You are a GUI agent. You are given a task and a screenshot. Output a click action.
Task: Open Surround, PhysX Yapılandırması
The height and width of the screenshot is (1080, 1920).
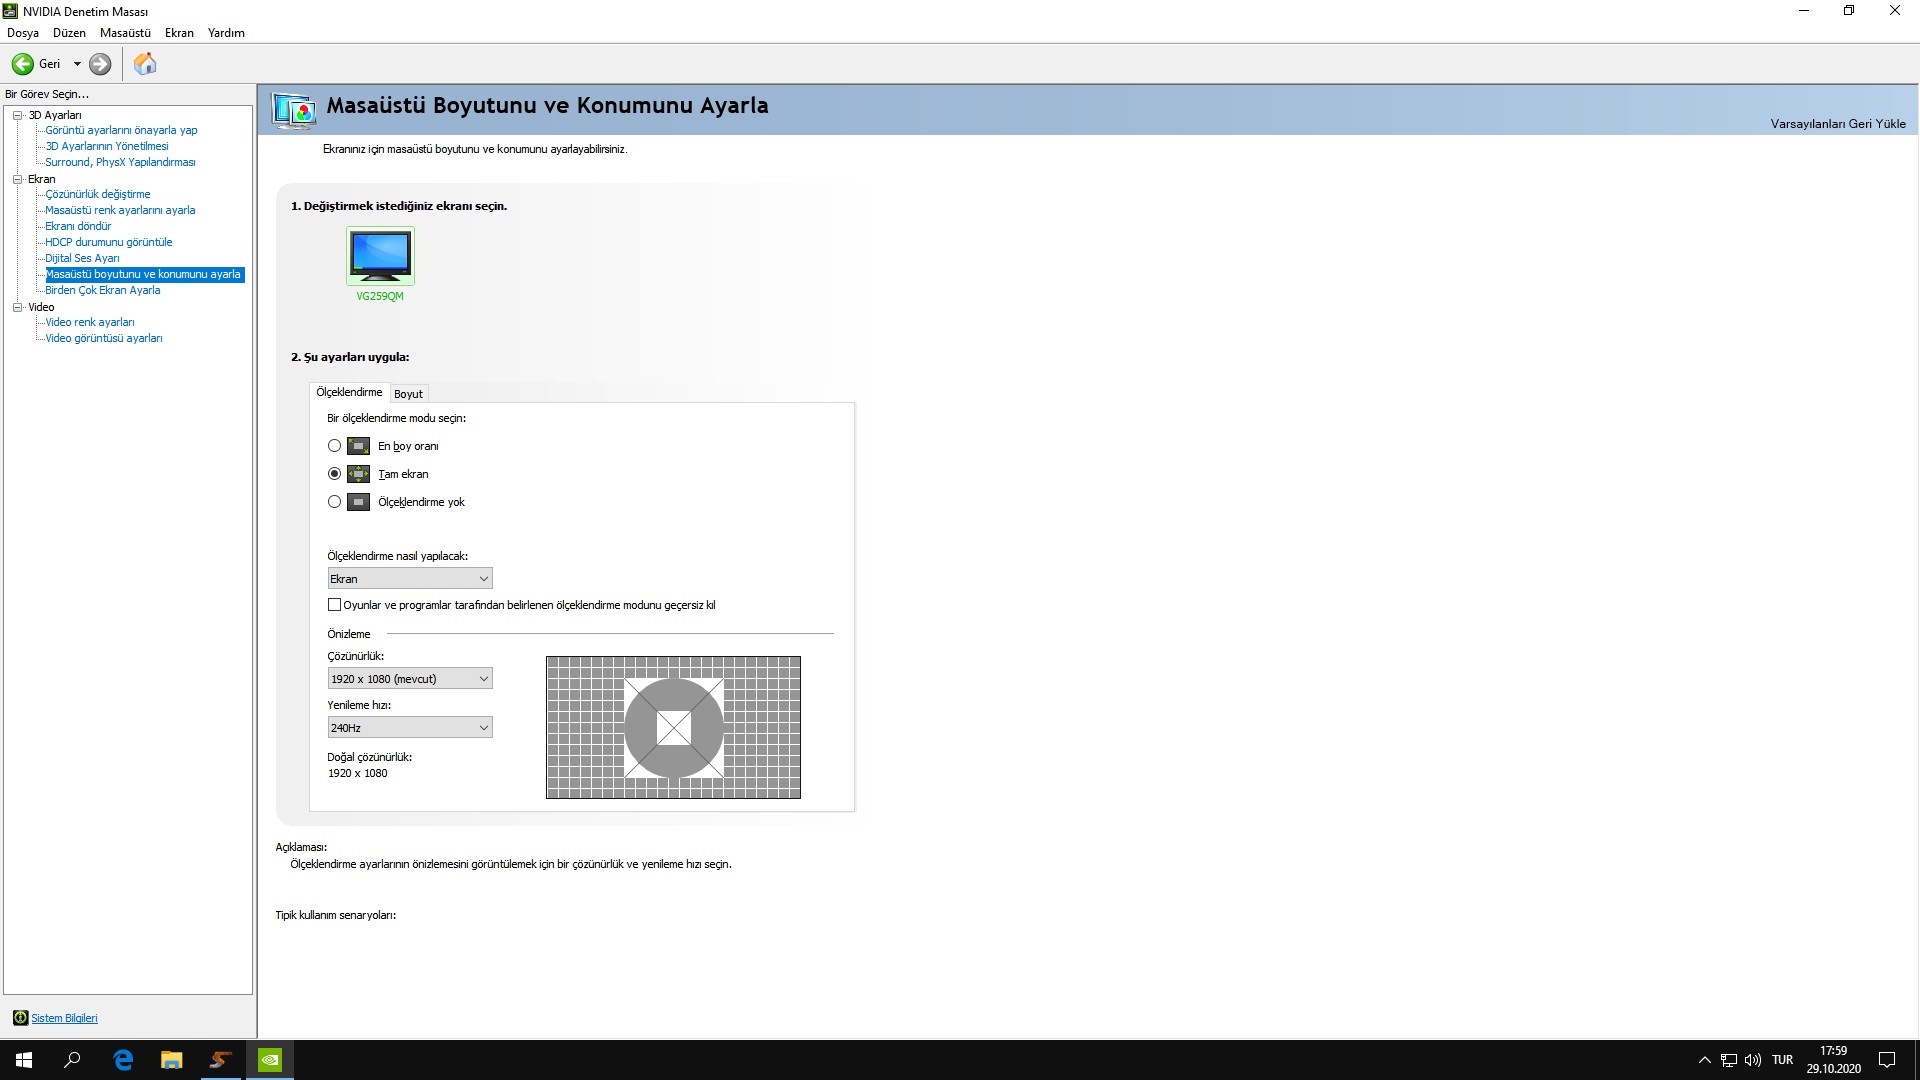coord(120,162)
